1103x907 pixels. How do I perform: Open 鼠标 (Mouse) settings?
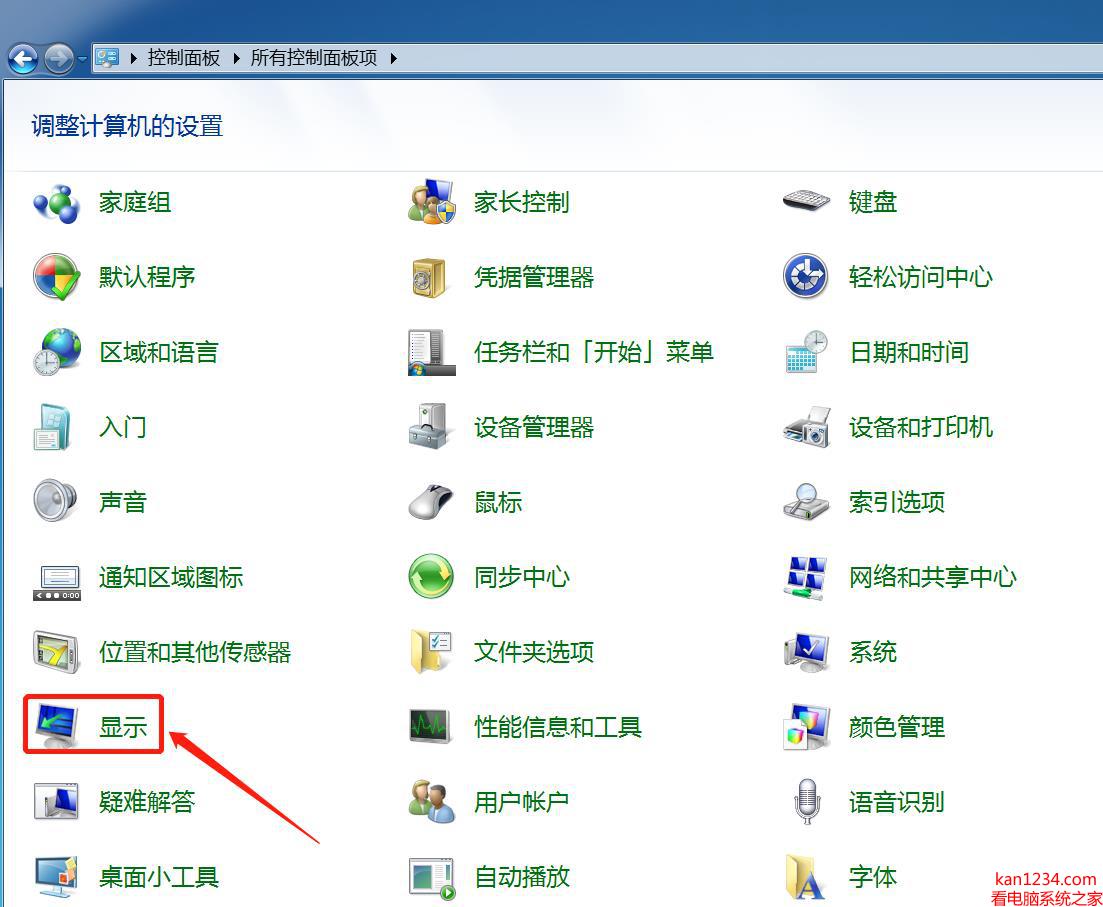(x=497, y=502)
